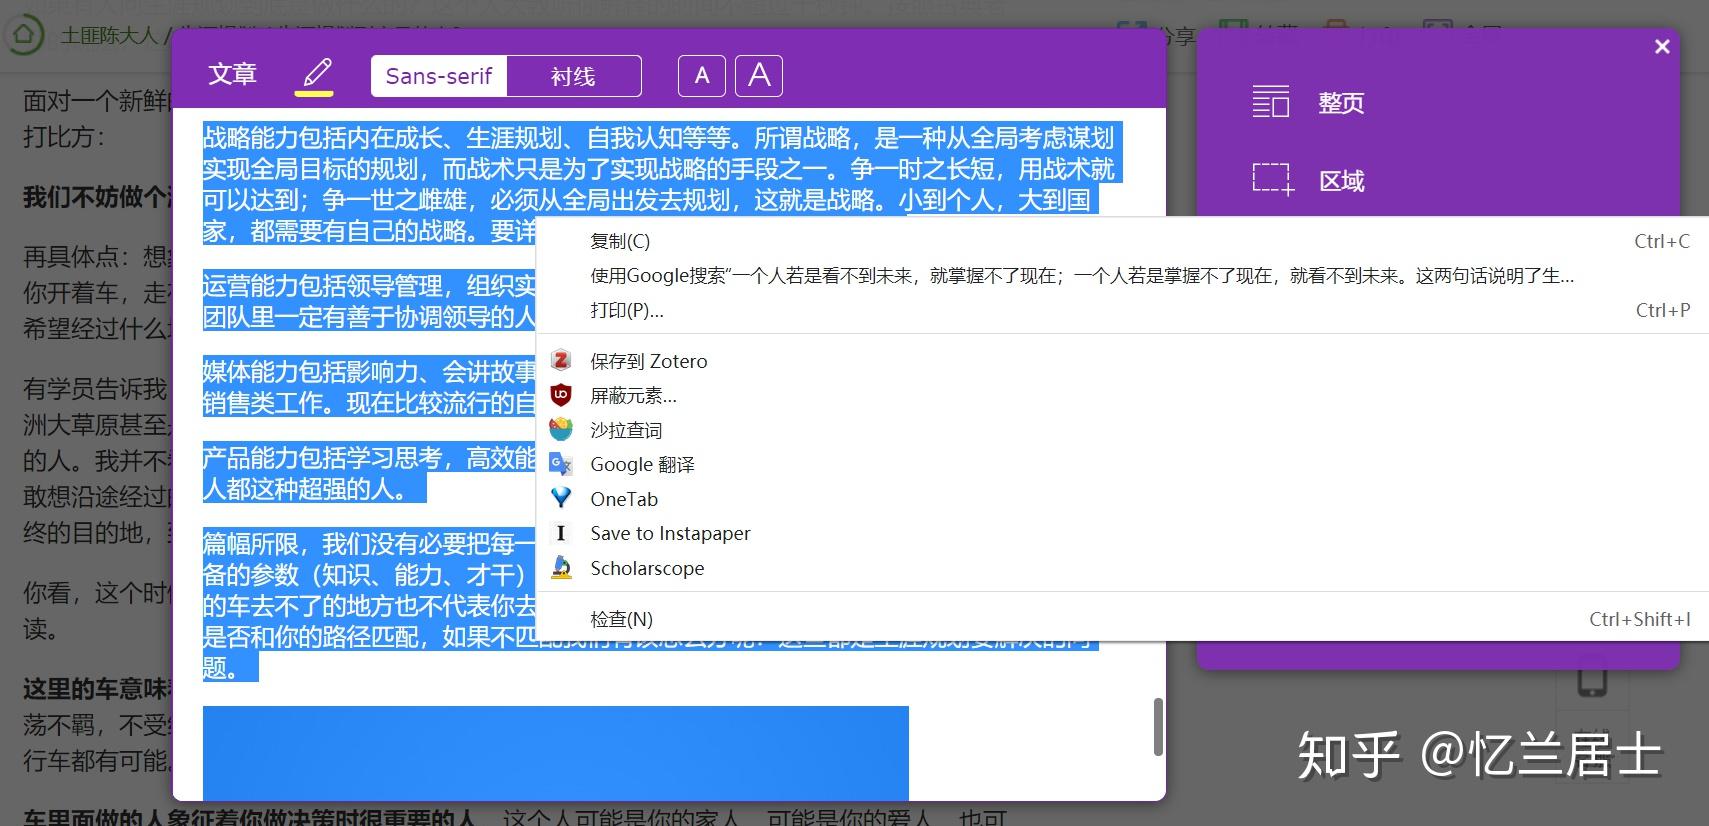The image size is (1709, 826).
Task: Click the phone icon on background page
Action: click(1592, 678)
